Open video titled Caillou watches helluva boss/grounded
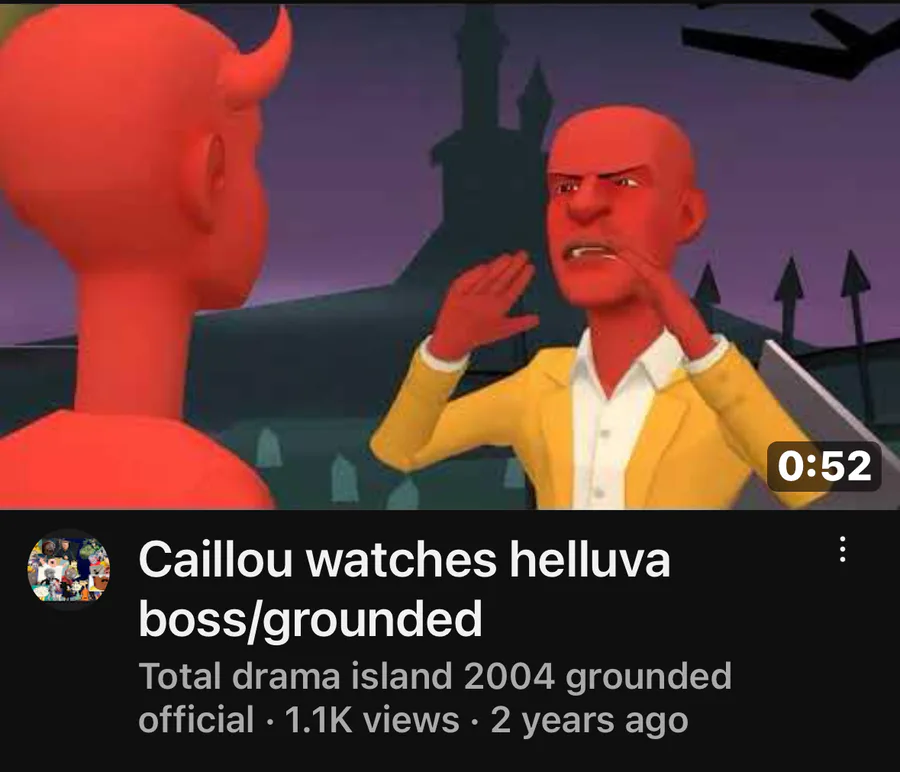This screenshot has width=900, height=772. coord(404,589)
